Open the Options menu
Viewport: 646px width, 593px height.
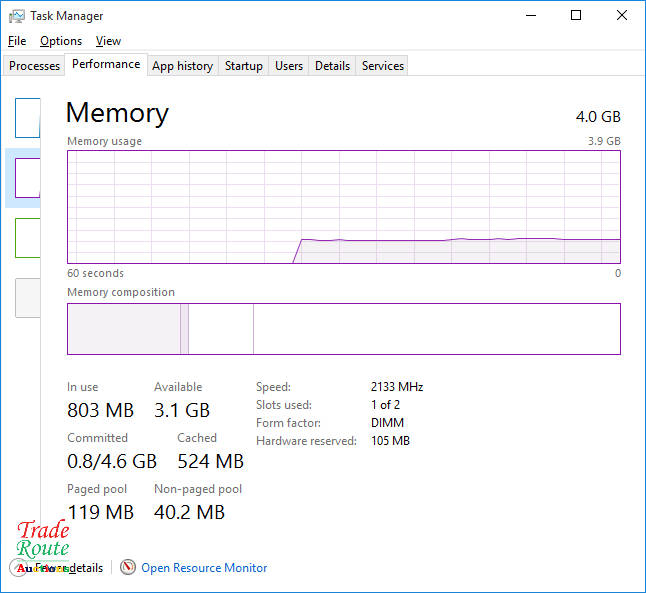coord(61,41)
